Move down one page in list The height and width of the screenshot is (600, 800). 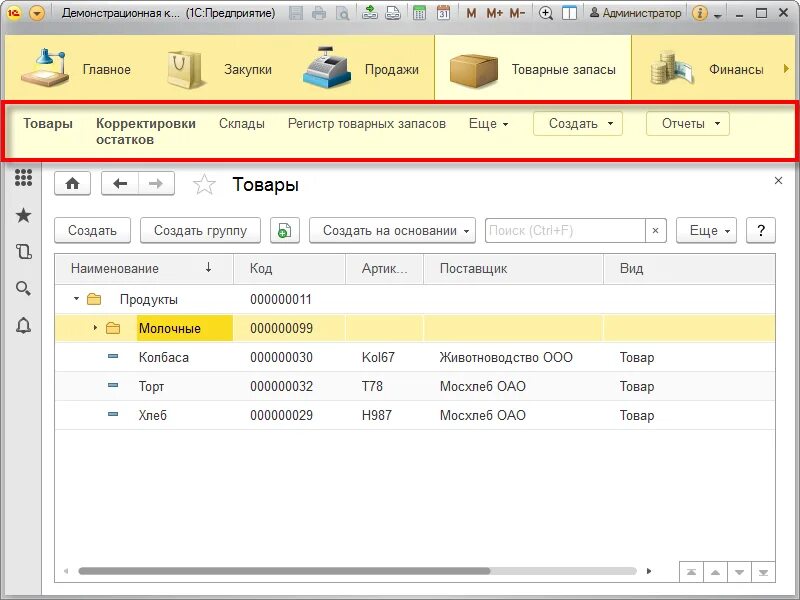[x=739, y=572]
